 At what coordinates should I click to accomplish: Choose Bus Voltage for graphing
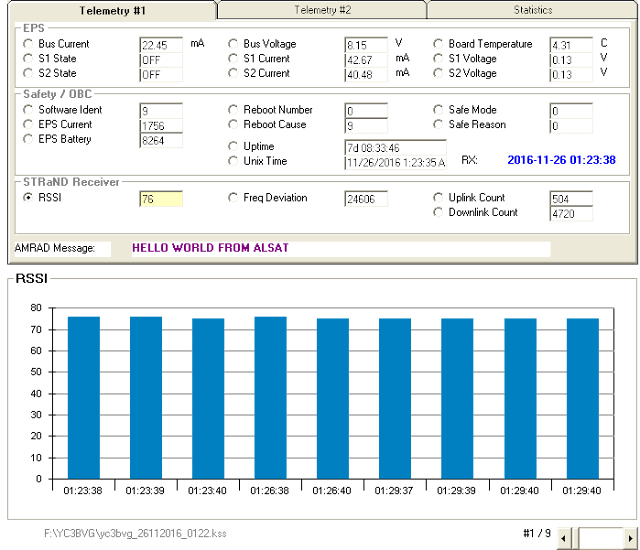click(x=233, y=44)
